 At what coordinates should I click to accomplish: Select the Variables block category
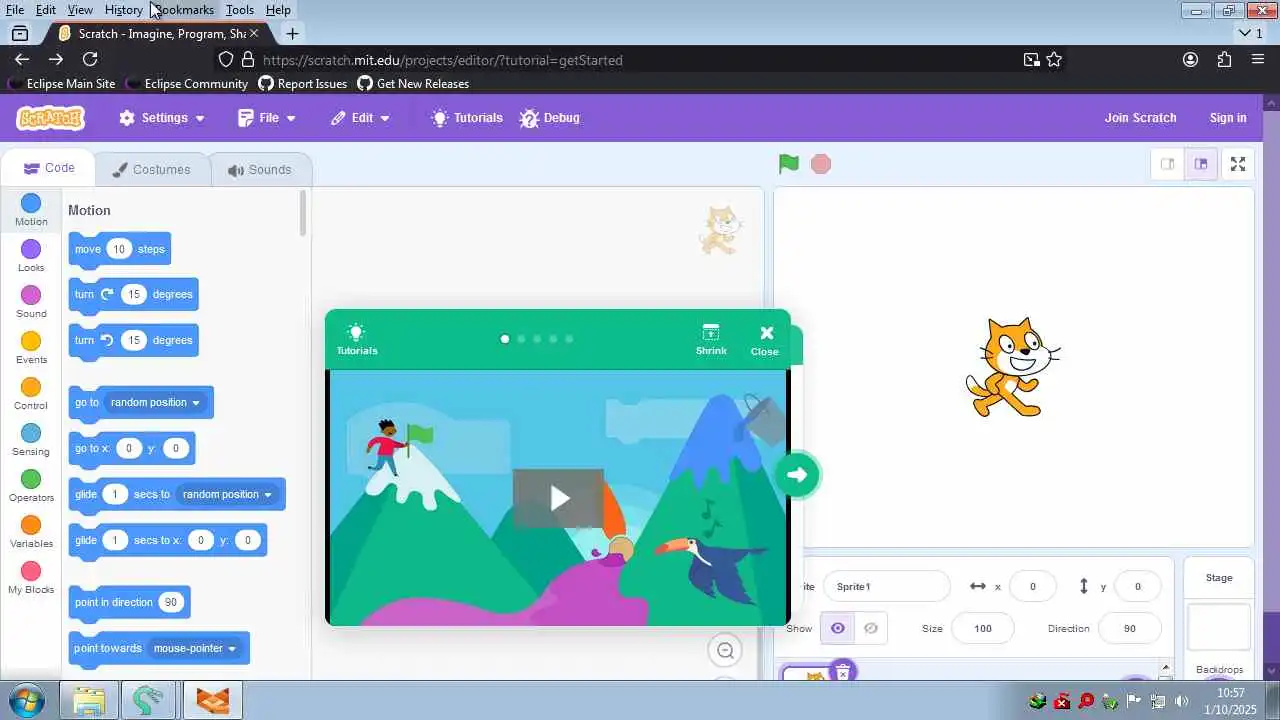click(x=31, y=532)
